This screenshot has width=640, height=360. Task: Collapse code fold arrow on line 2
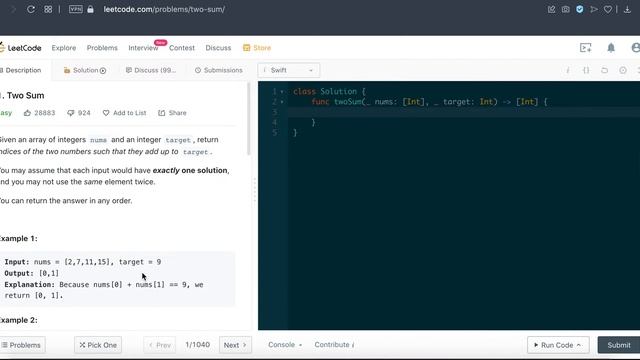pos(282,102)
